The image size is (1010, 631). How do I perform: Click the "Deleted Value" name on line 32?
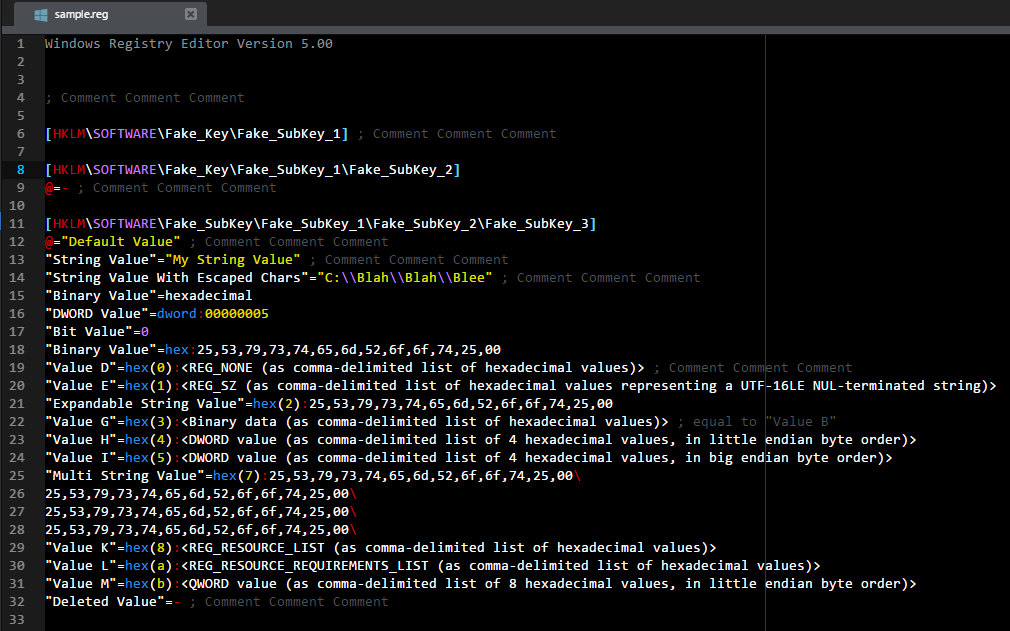coord(104,602)
